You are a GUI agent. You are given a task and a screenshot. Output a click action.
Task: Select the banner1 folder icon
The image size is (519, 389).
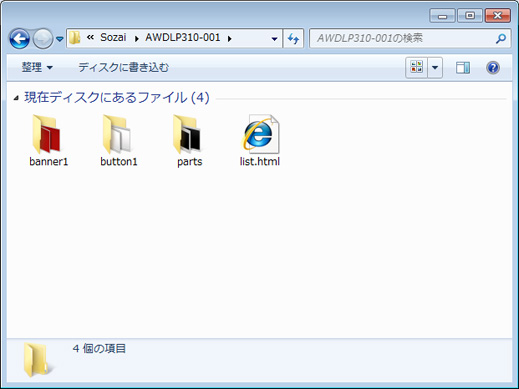tap(47, 134)
